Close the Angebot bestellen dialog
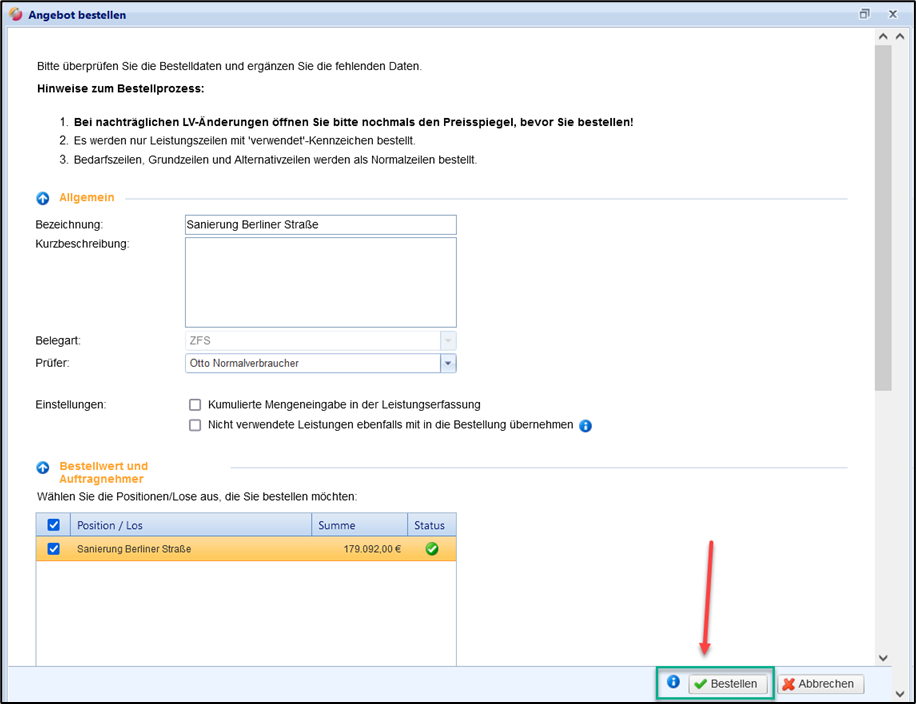Image resolution: width=916 pixels, height=704 pixels. [892, 15]
